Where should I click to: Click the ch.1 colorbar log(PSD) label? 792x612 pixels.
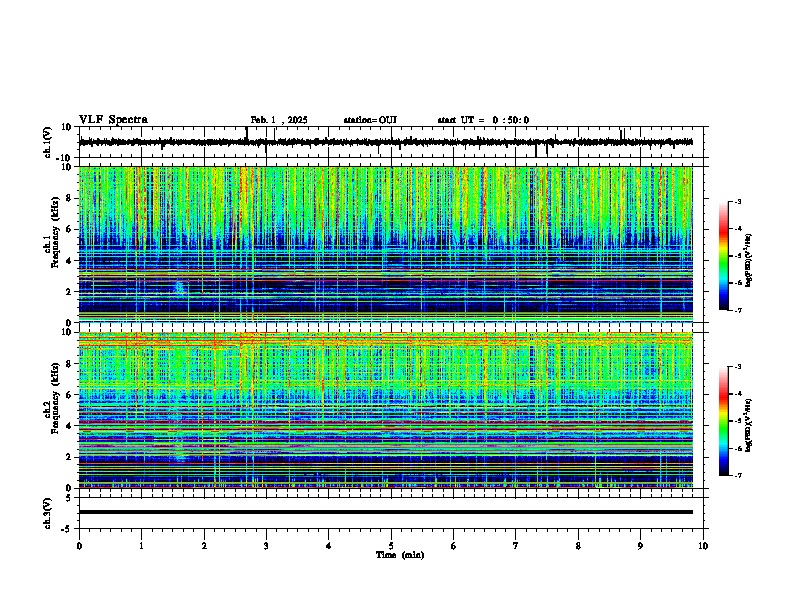(x=749, y=261)
